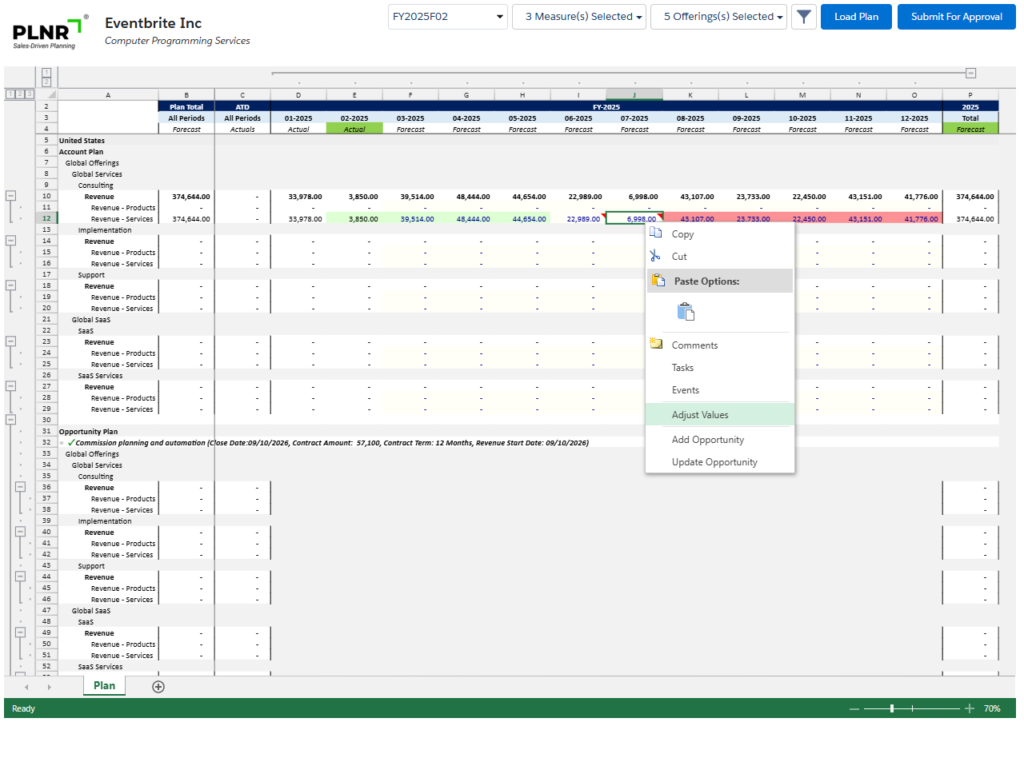Click the FY-2025 header band
This screenshot has width=1024, height=766.
[606, 106]
